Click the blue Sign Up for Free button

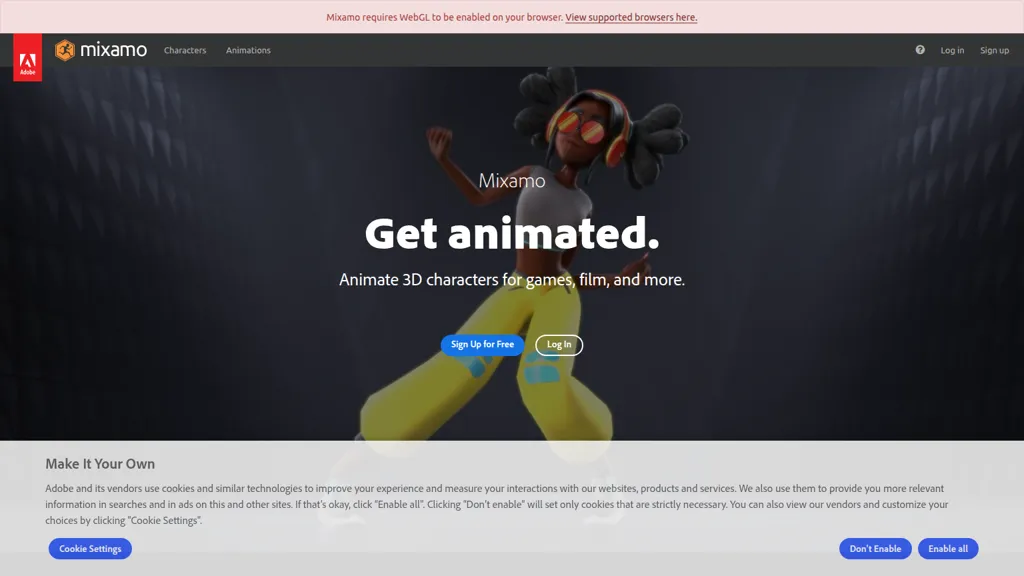(482, 344)
